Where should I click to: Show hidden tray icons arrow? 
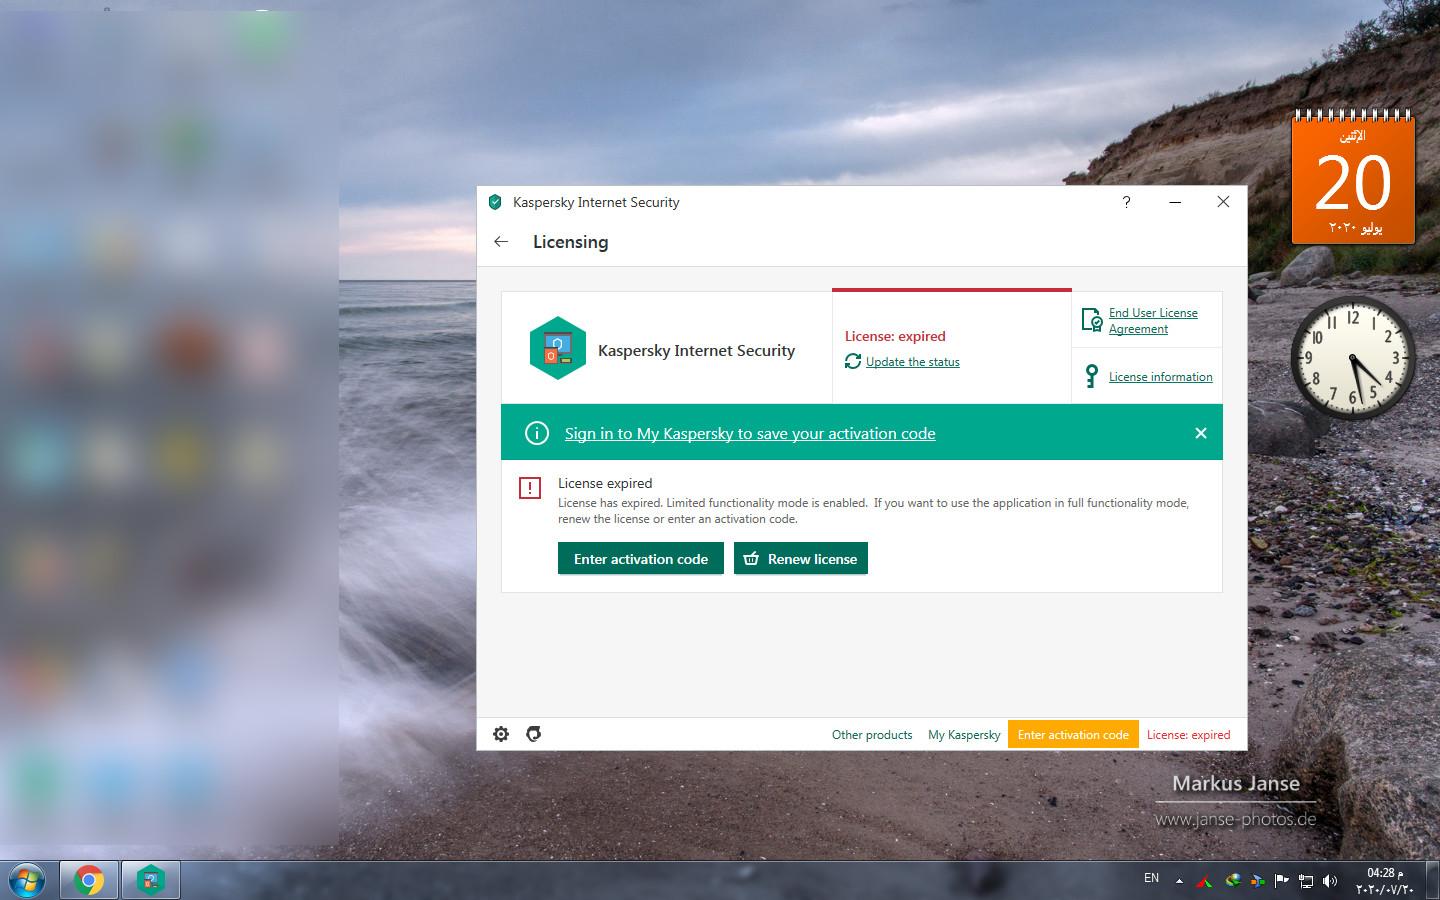click(x=1179, y=881)
